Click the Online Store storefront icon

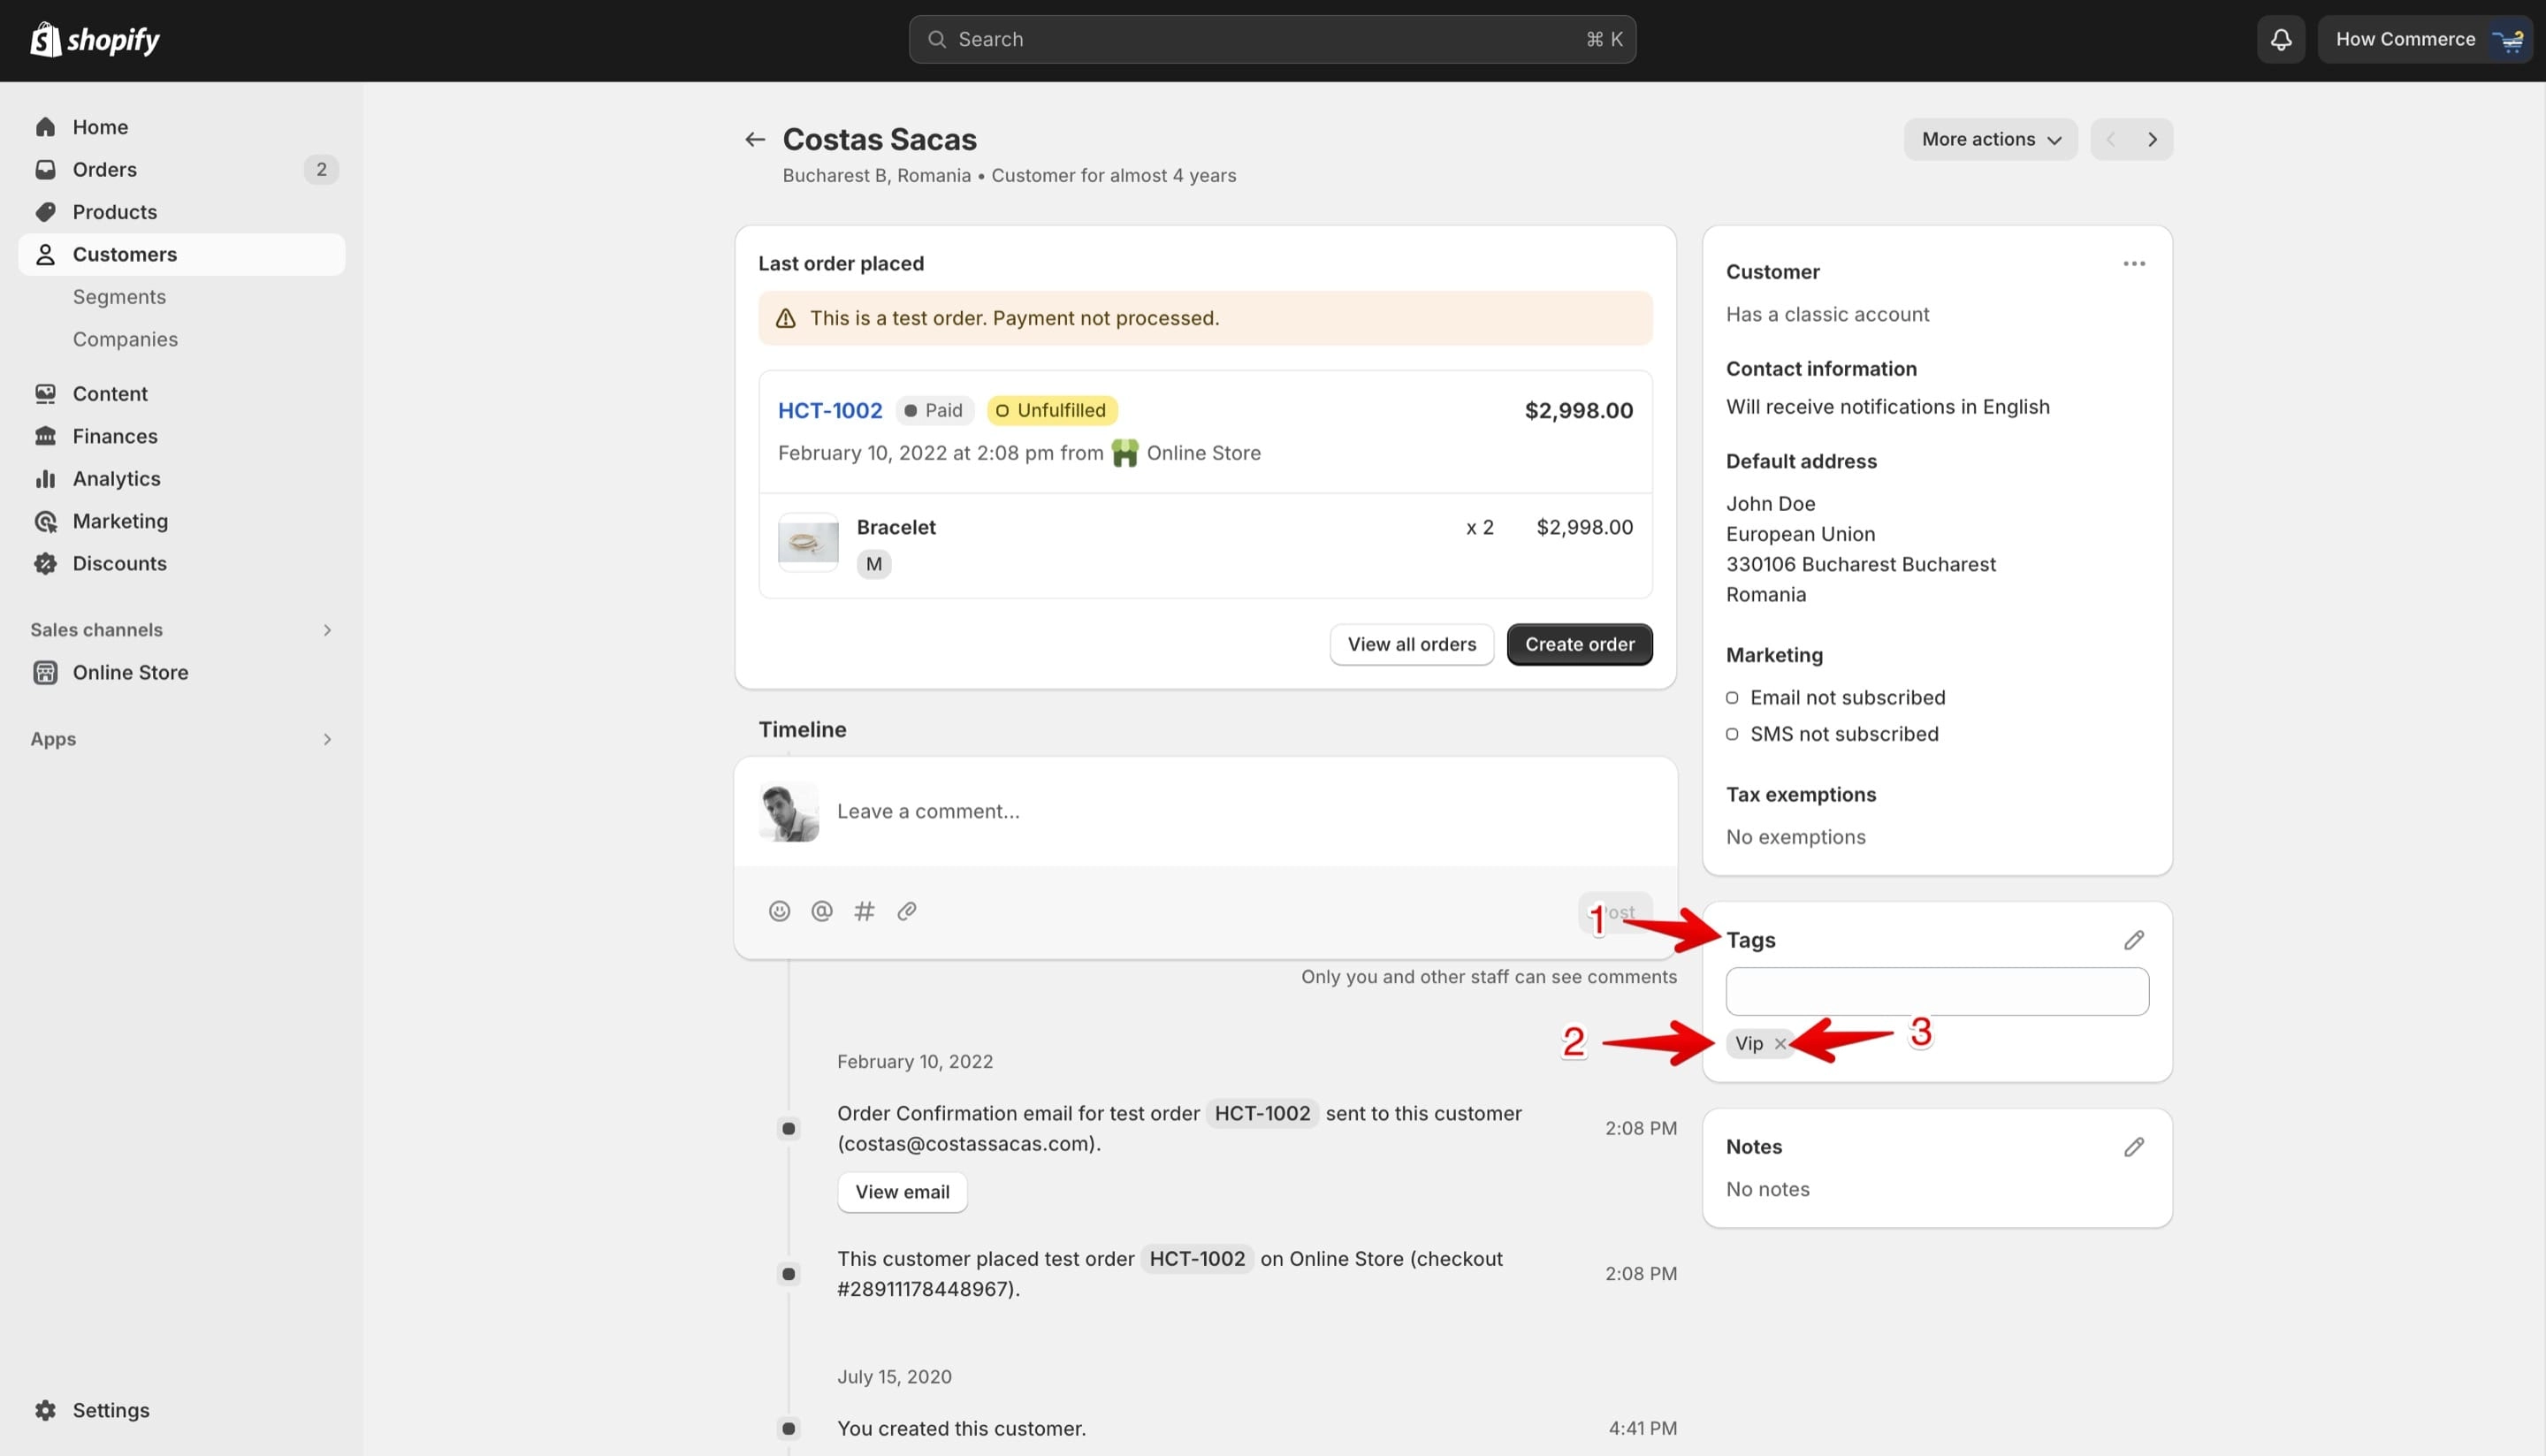coord(45,672)
